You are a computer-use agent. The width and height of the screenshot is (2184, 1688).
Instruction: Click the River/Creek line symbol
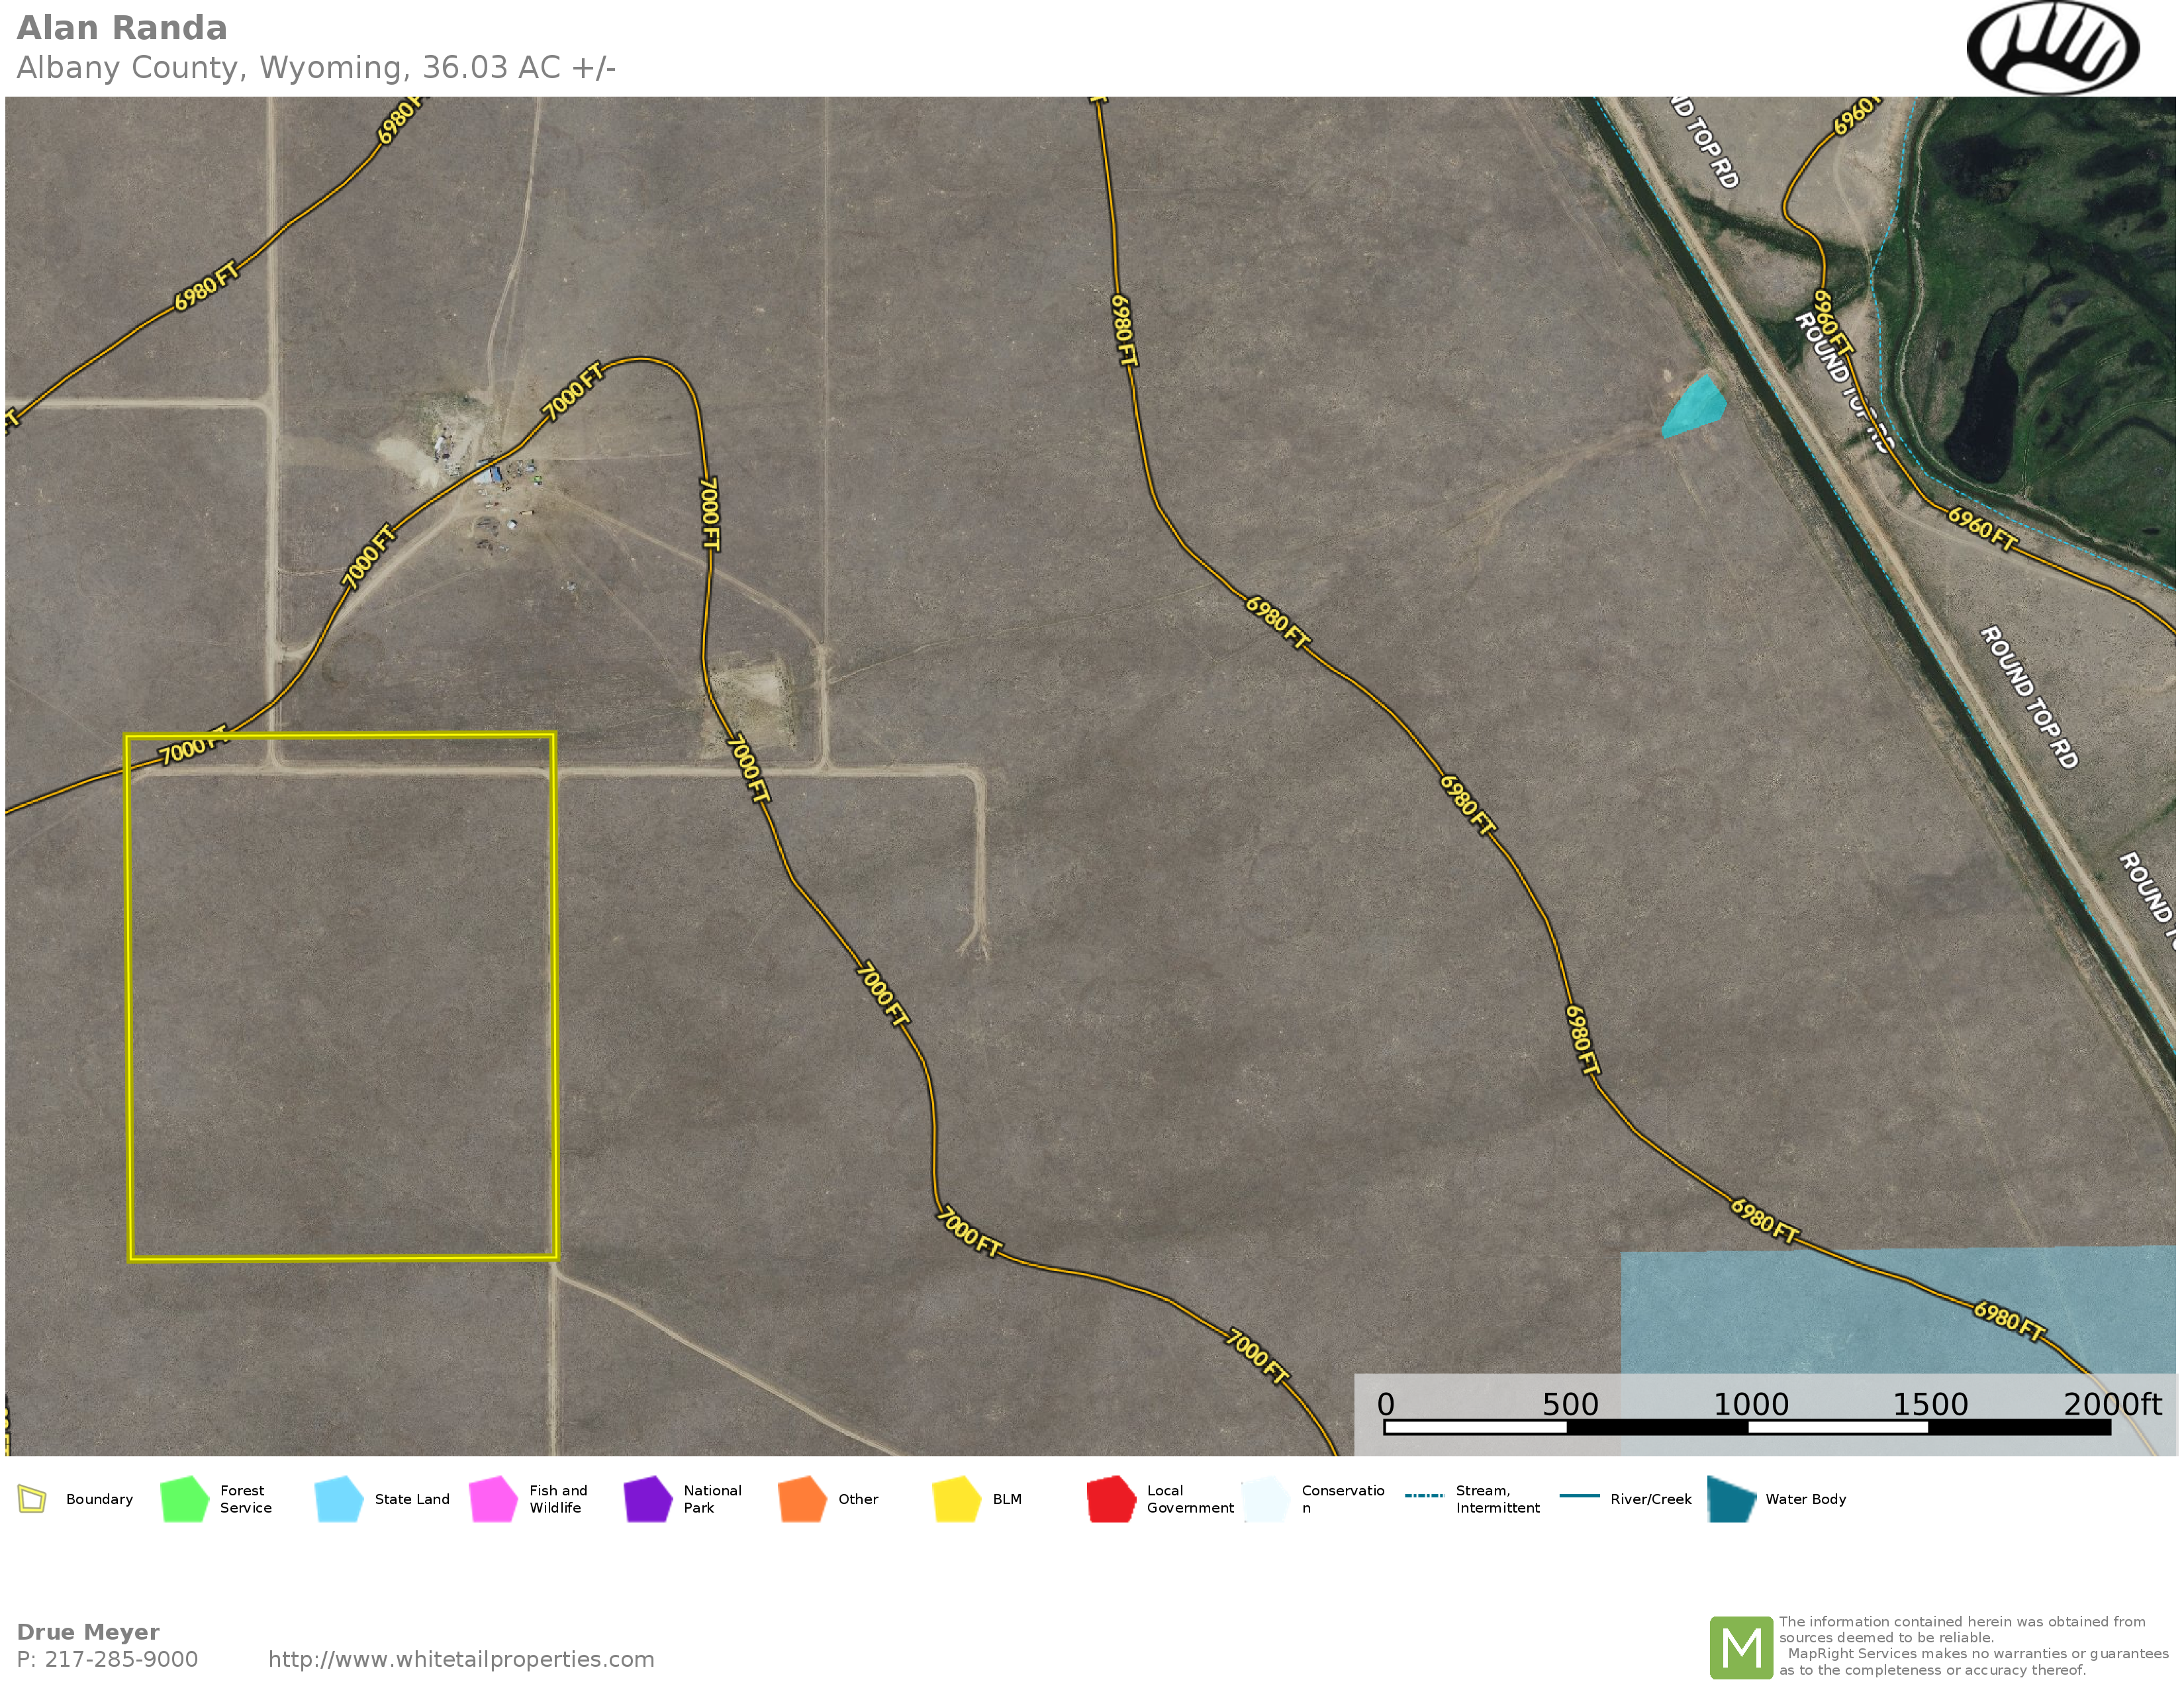tap(1579, 1496)
